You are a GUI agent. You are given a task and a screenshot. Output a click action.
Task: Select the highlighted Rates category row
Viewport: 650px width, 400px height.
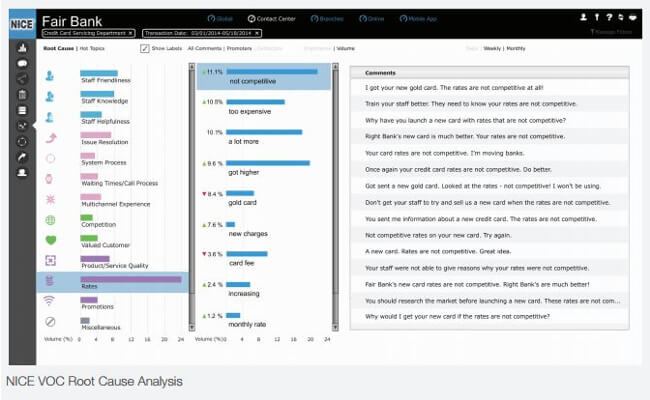coord(113,282)
